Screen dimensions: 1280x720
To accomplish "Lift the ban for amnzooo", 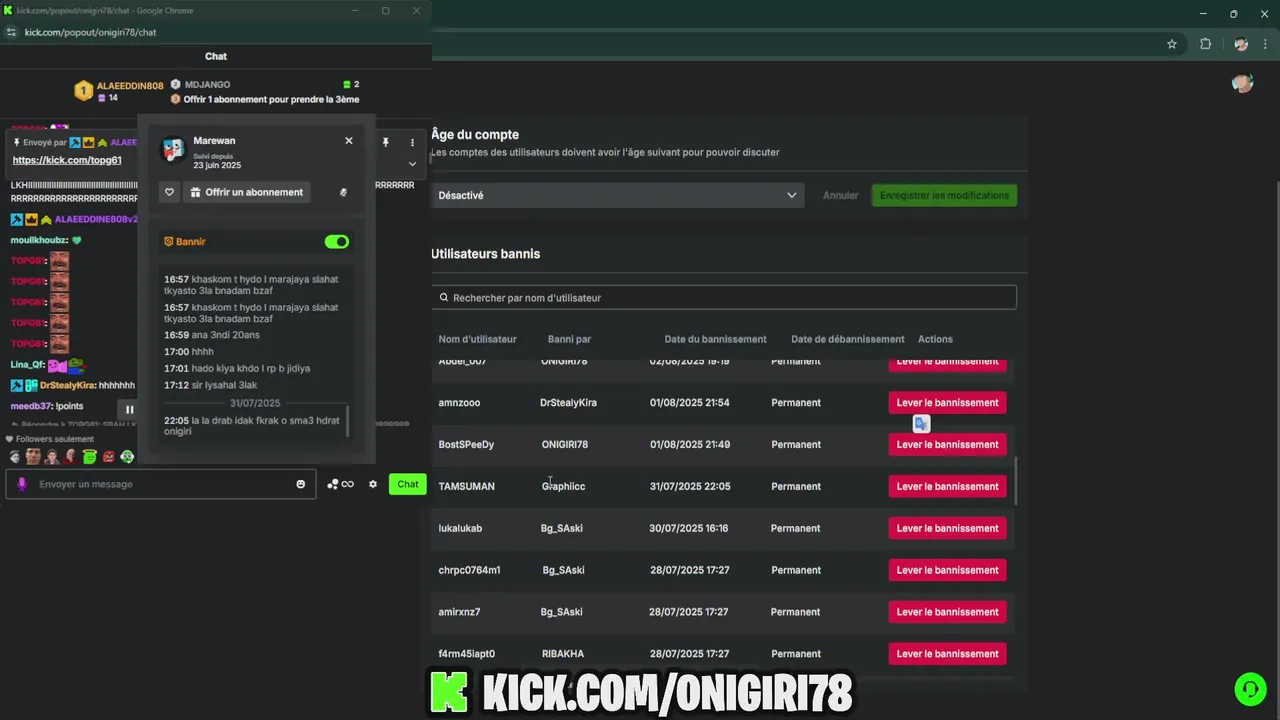I will point(947,402).
